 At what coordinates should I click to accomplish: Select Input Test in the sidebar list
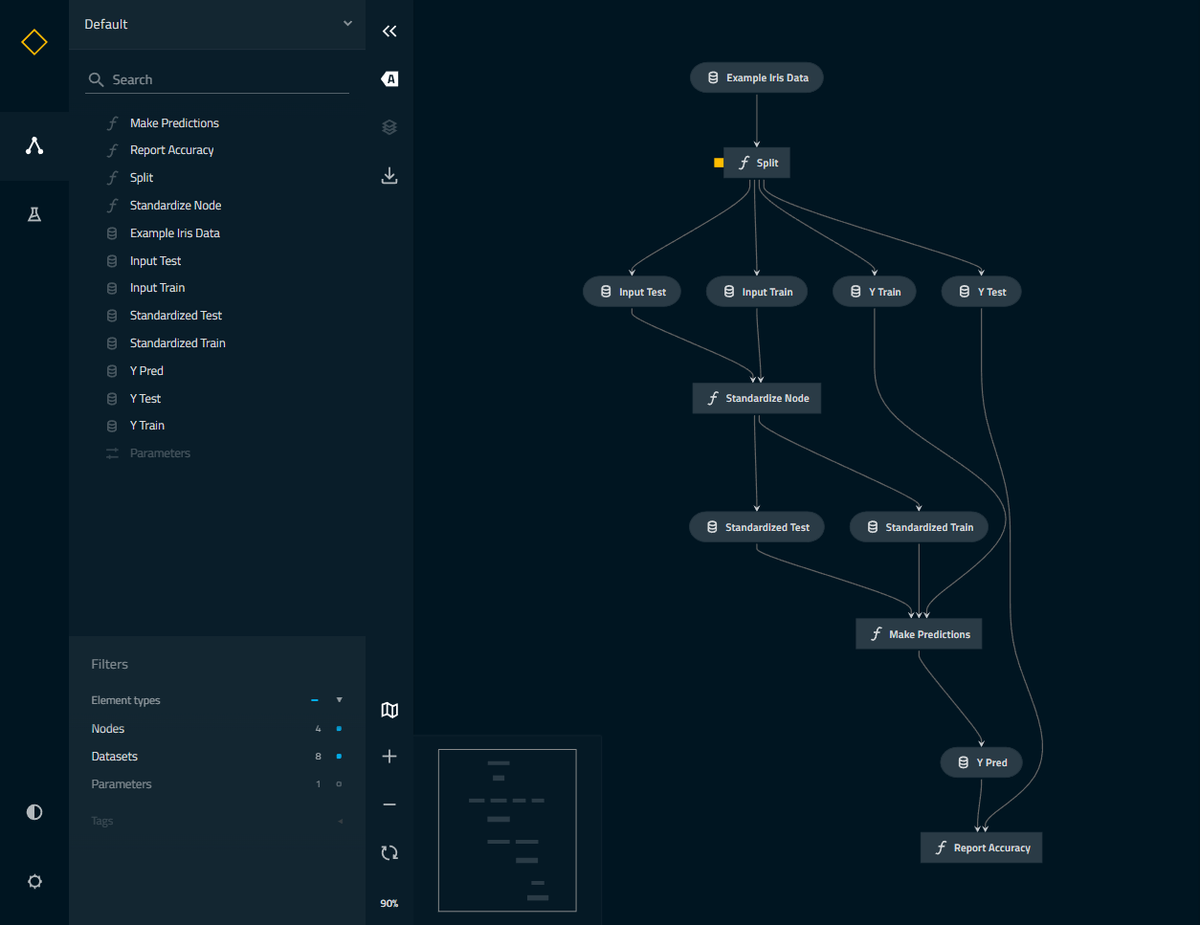pyautogui.click(x=155, y=261)
